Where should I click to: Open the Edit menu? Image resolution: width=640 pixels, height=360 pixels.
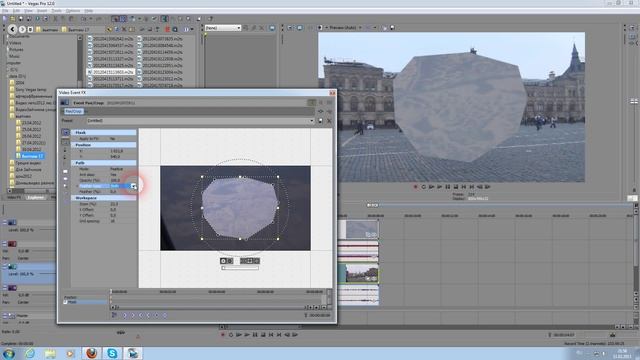17,11
